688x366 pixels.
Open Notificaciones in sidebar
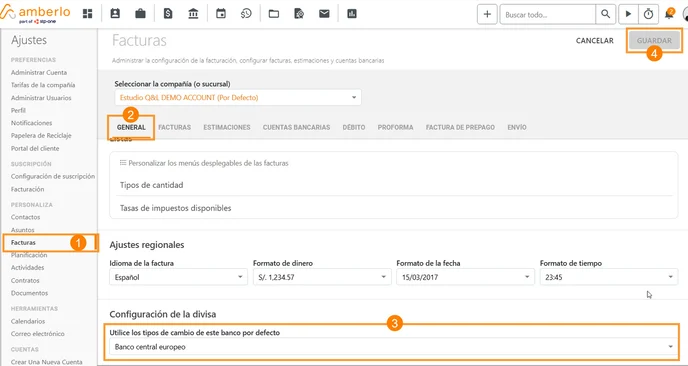coord(32,123)
